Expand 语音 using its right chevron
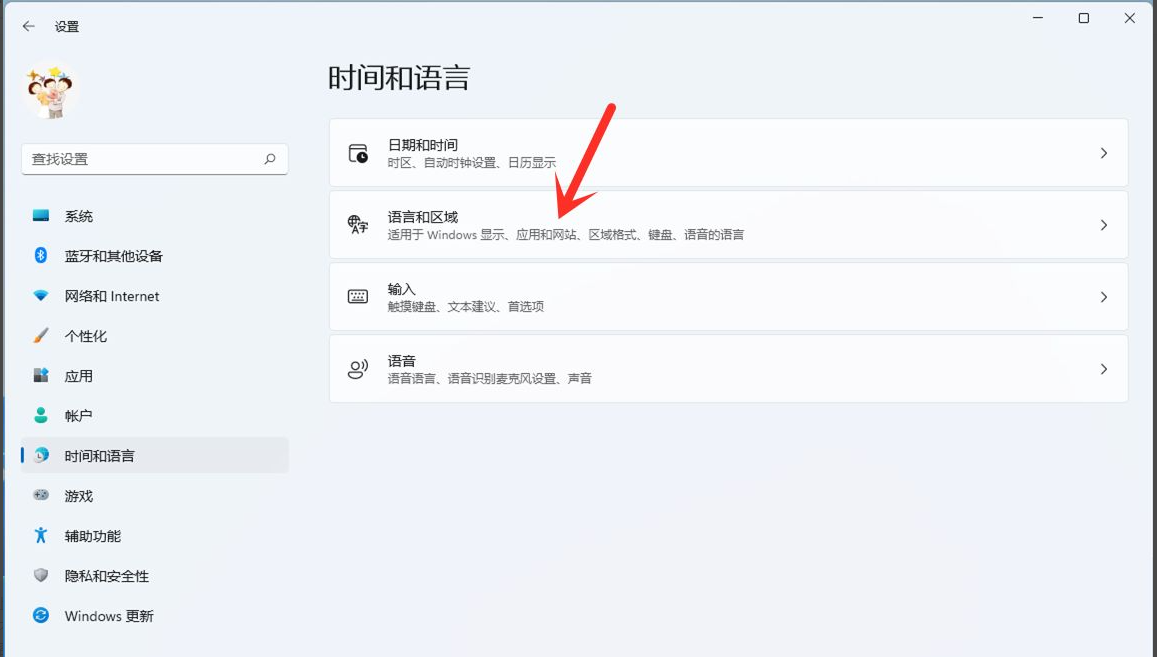The height and width of the screenshot is (657, 1157). tap(1103, 369)
